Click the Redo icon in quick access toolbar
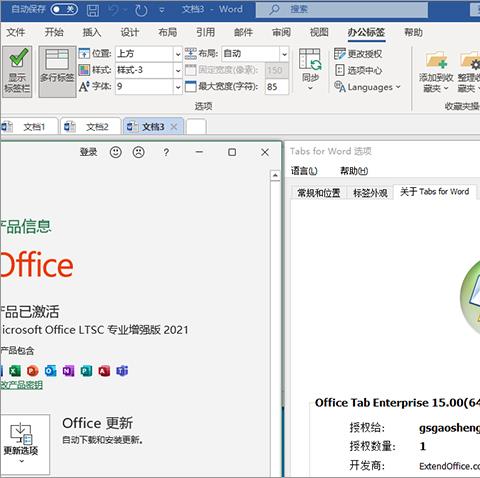This screenshot has height=478, width=480. (x=141, y=10)
